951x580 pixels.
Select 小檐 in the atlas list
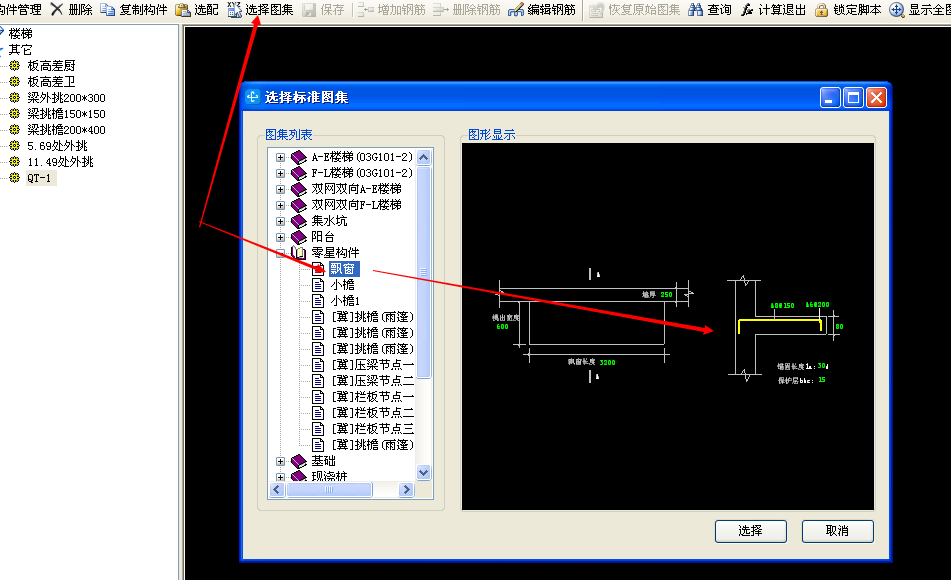342,285
